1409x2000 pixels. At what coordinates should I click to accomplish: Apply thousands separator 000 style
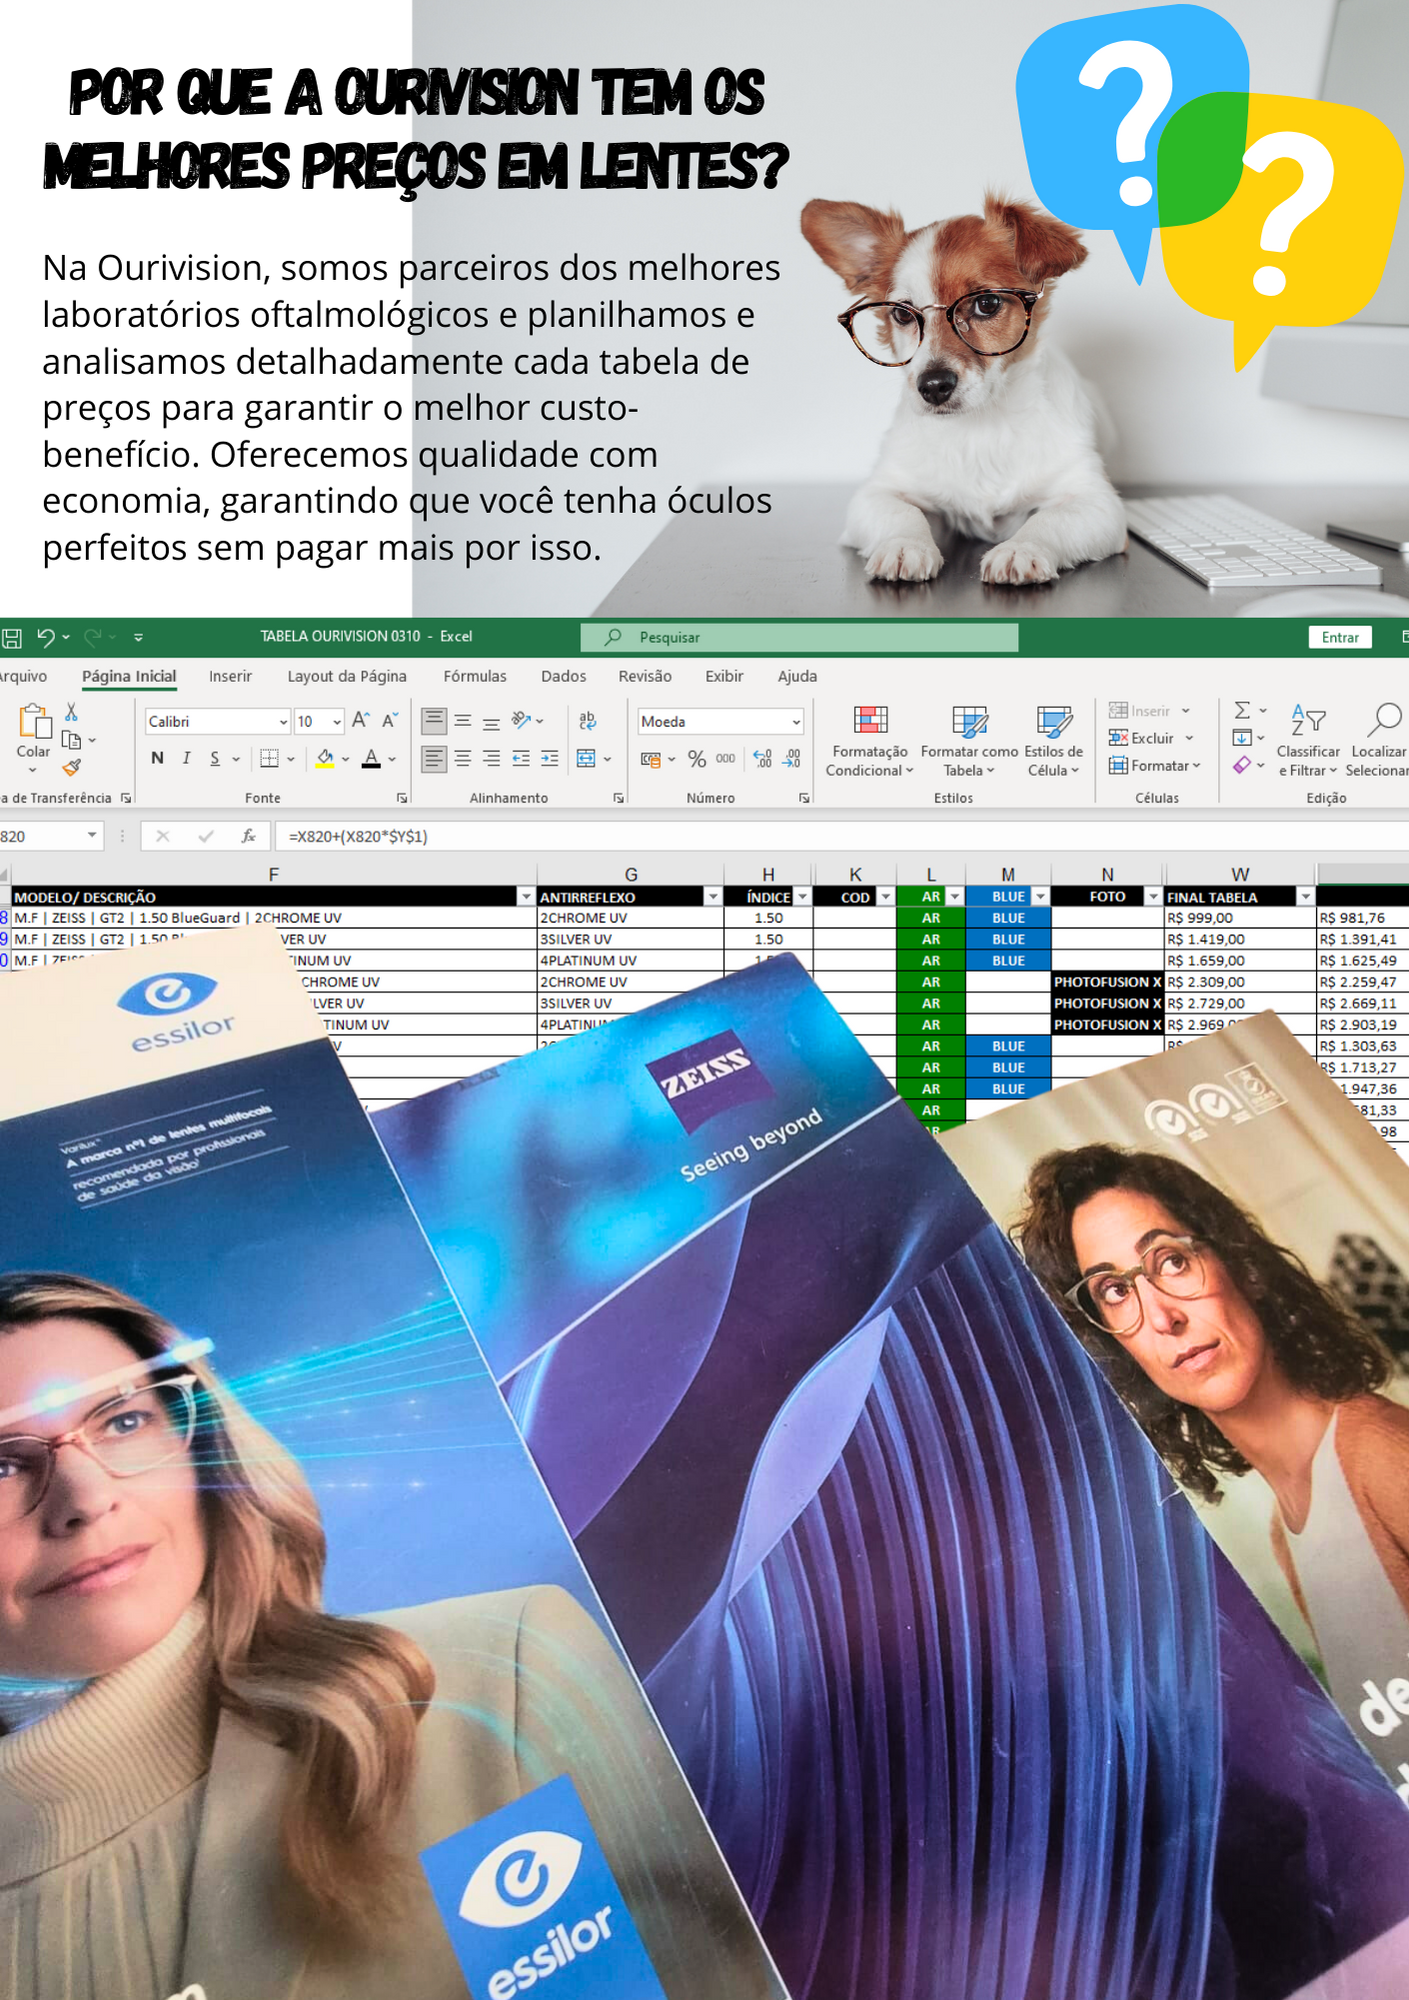pyautogui.click(x=725, y=759)
